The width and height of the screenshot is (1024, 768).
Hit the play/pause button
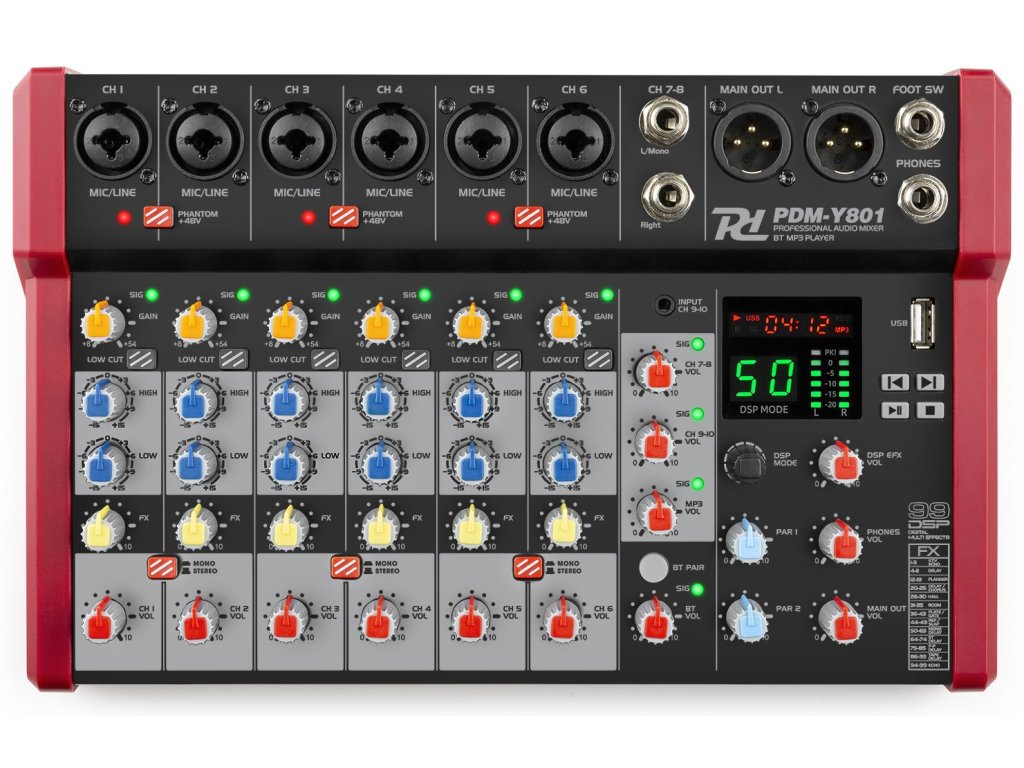pyautogui.click(x=895, y=410)
